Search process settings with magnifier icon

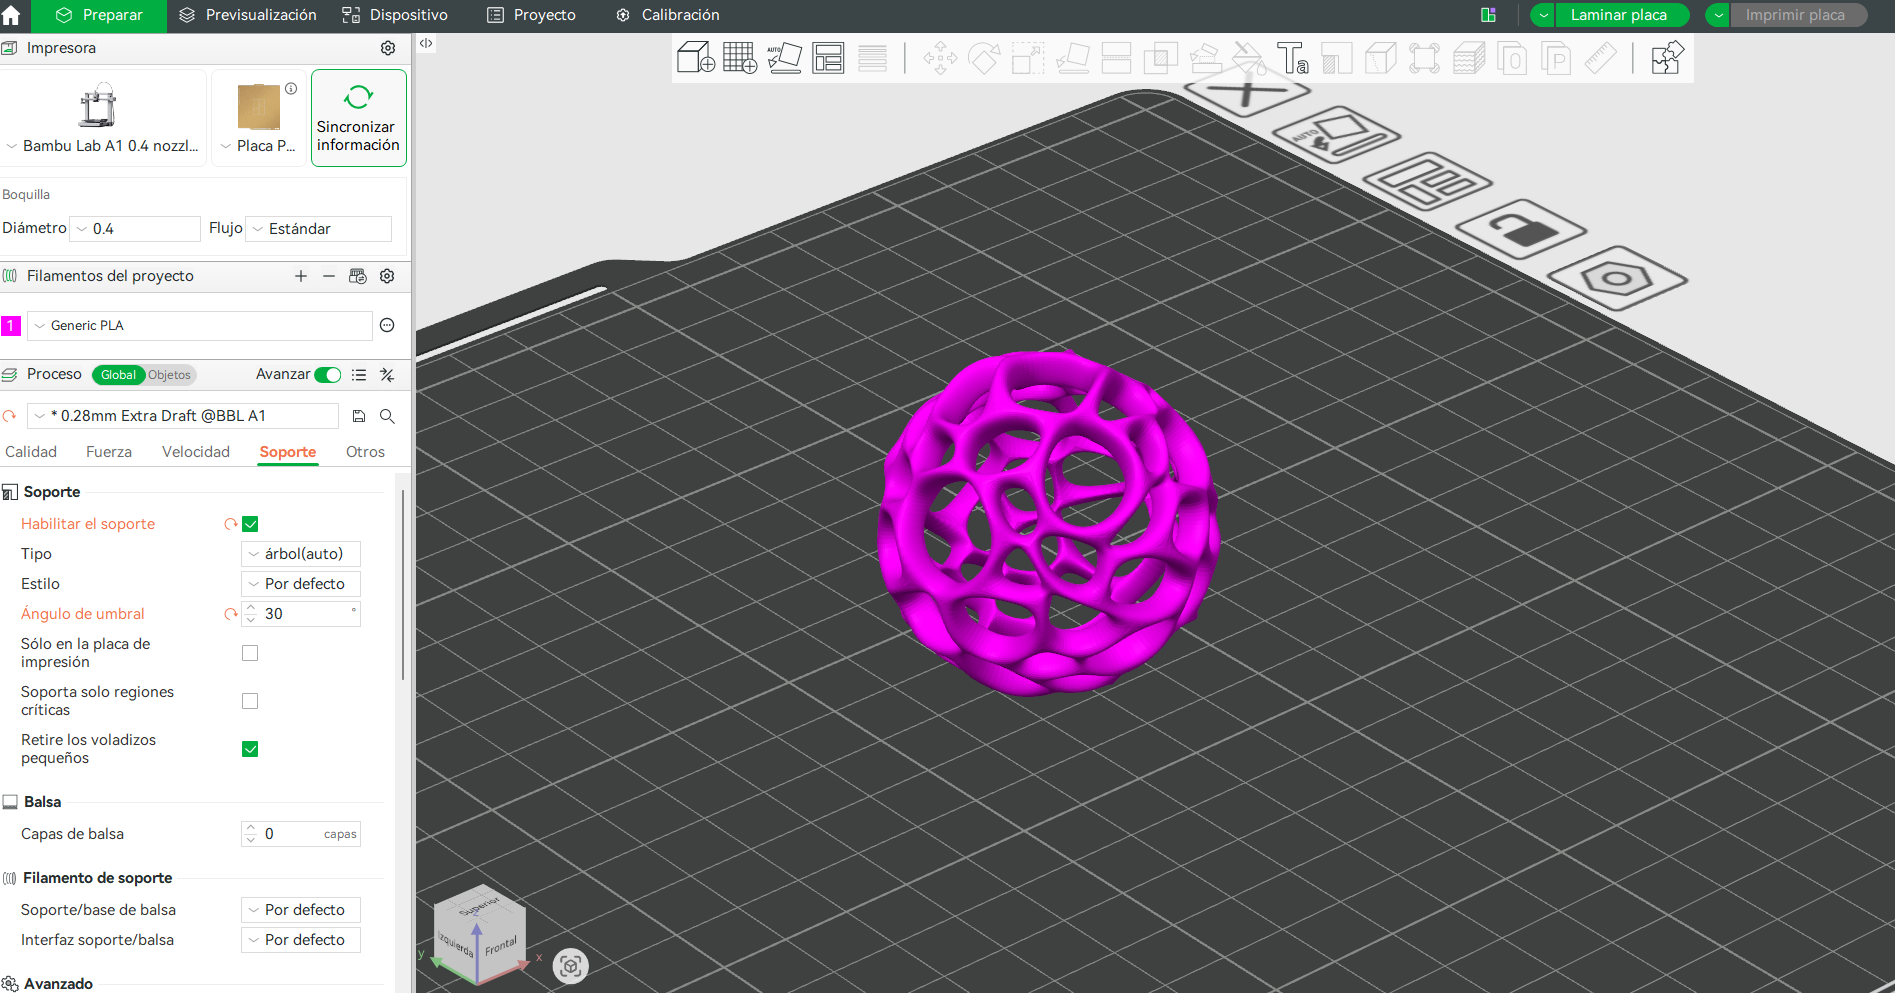pyautogui.click(x=387, y=416)
